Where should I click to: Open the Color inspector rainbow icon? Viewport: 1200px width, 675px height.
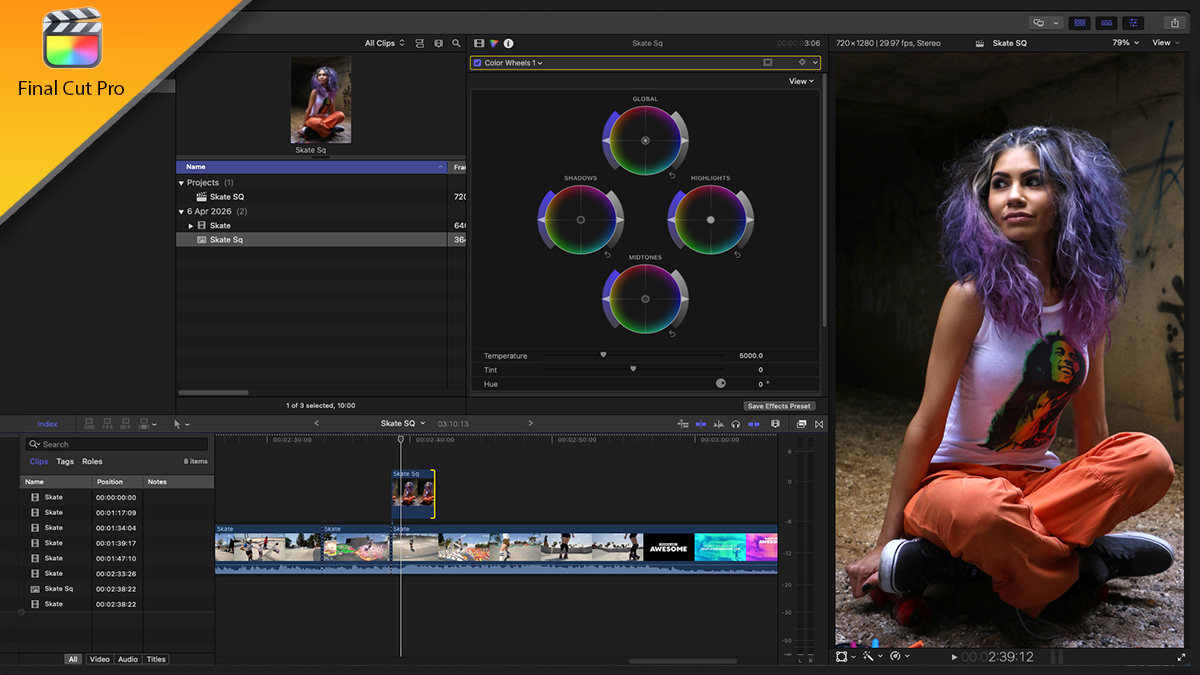click(494, 43)
